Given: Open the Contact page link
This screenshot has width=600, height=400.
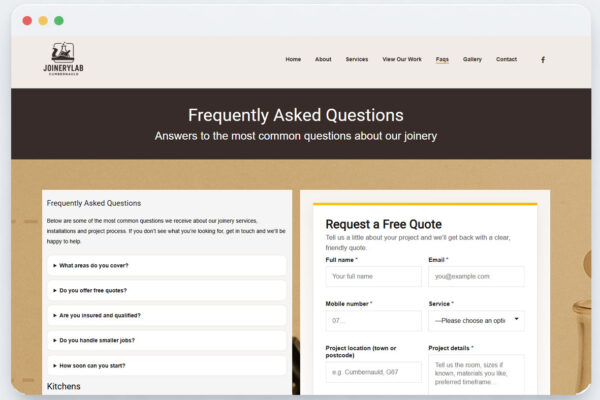Looking at the screenshot, I should point(507,59).
